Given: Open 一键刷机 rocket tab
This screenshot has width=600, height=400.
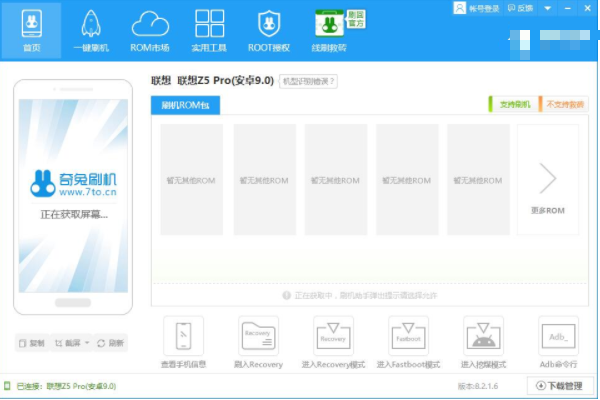Looking at the screenshot, I should (x=91, y=31).
